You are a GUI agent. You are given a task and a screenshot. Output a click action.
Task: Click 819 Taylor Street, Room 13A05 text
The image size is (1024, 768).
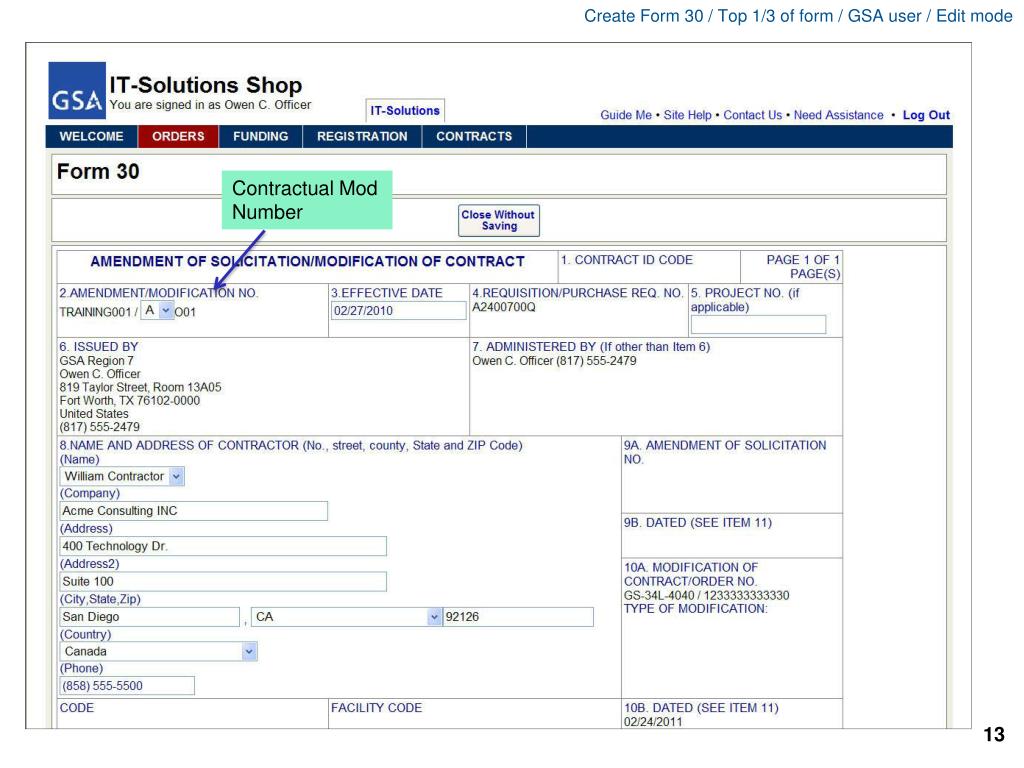pyautogui.click(x=140, y=387)
